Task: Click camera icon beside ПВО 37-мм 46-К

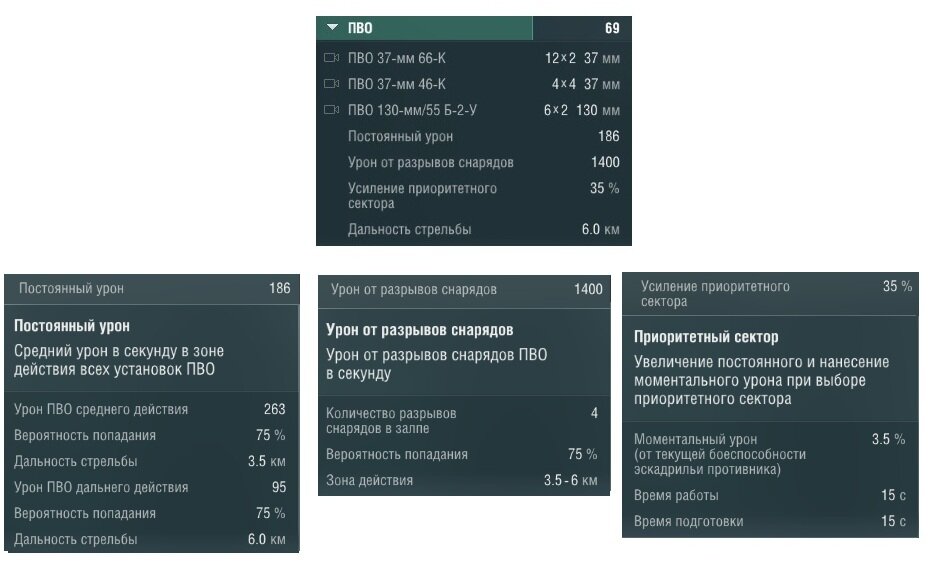Action: click(x=331, y=84)
